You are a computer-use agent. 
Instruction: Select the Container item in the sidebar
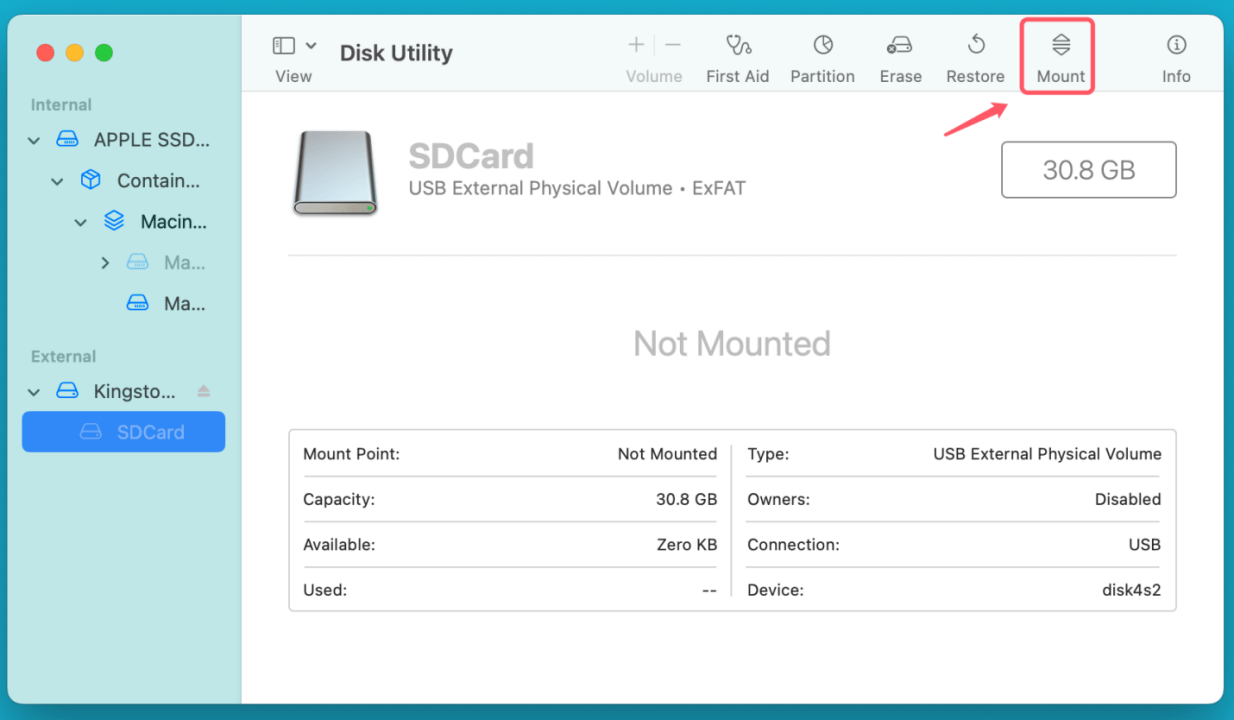point(160,180)
